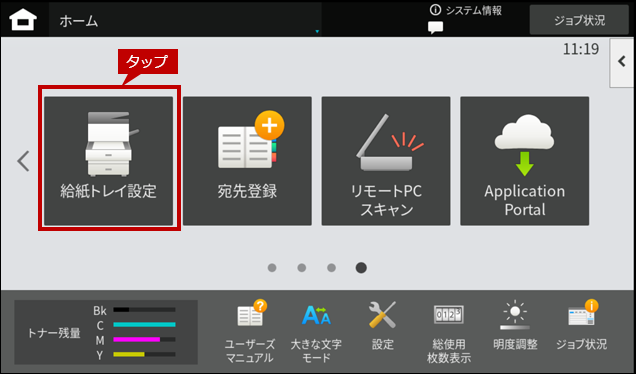636x374 pixels.
Task: Click ジョブ状況 button at top right
Action: (579, 20)
